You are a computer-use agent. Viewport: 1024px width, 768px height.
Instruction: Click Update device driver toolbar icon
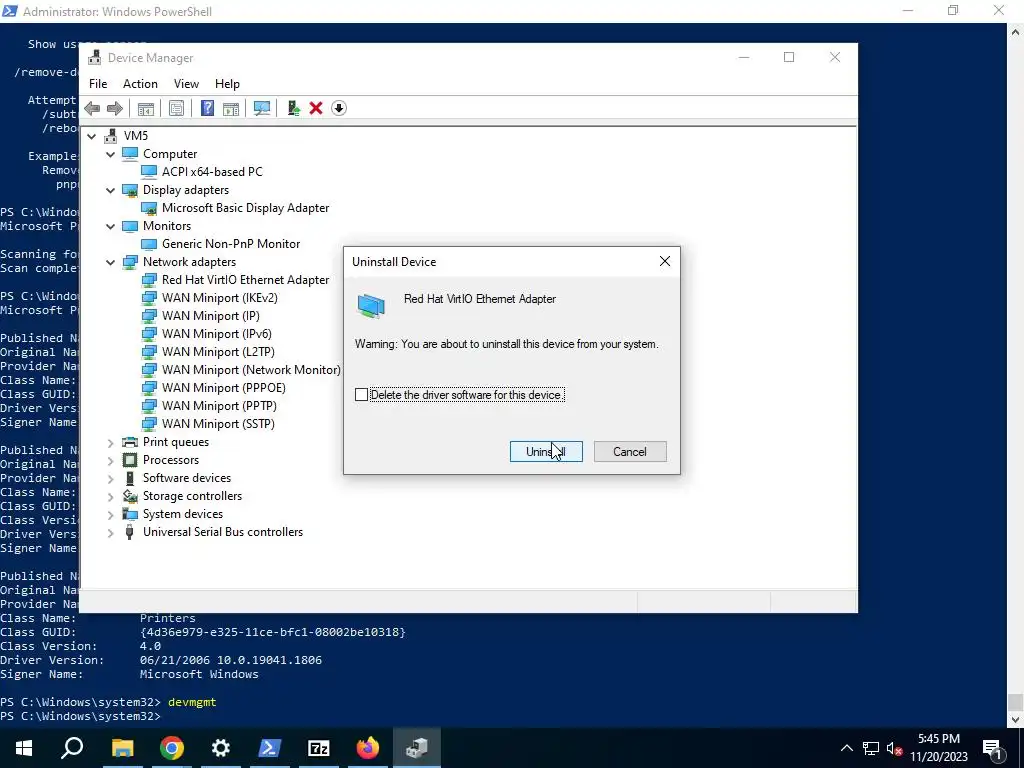pyautogui.click(x=293, y=108)
